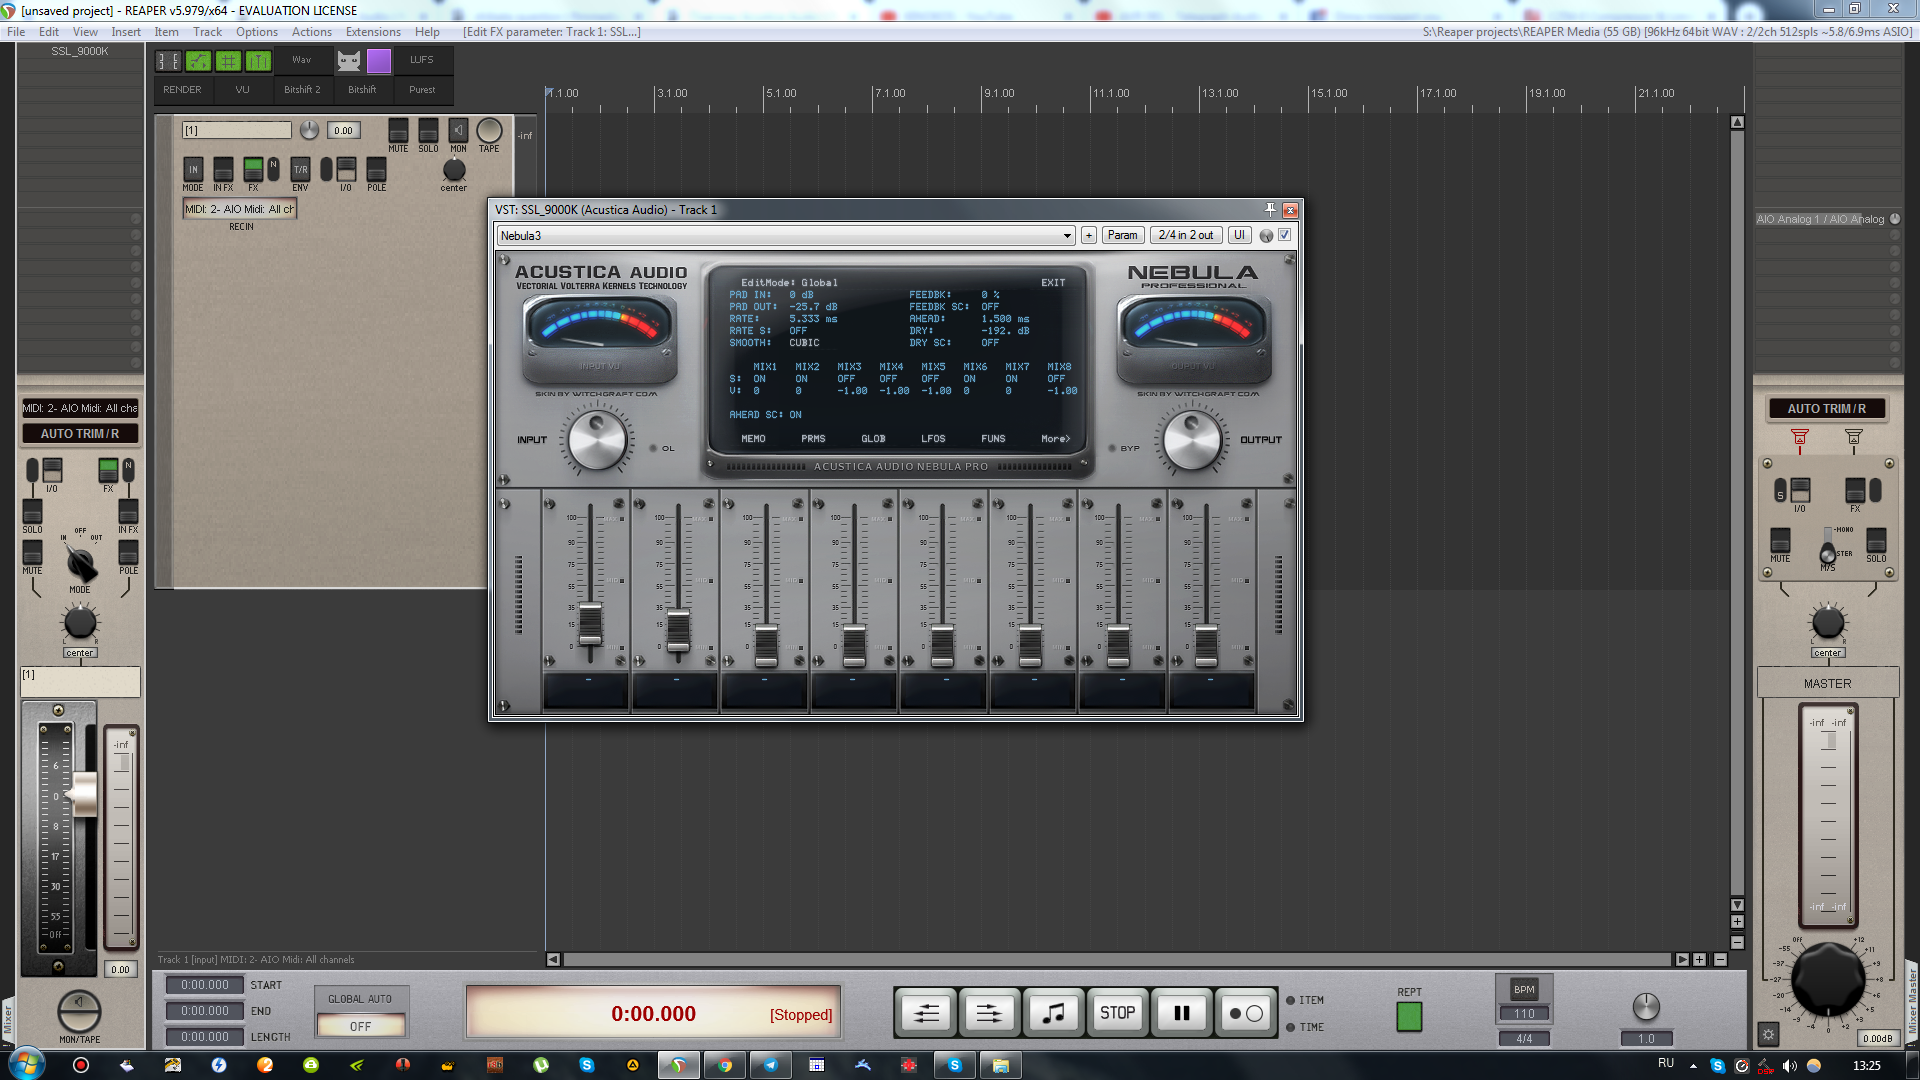The image size is (1920, 1080).
Task: Toggle the FX bypass checkbox
Action: click(1284, 235)
